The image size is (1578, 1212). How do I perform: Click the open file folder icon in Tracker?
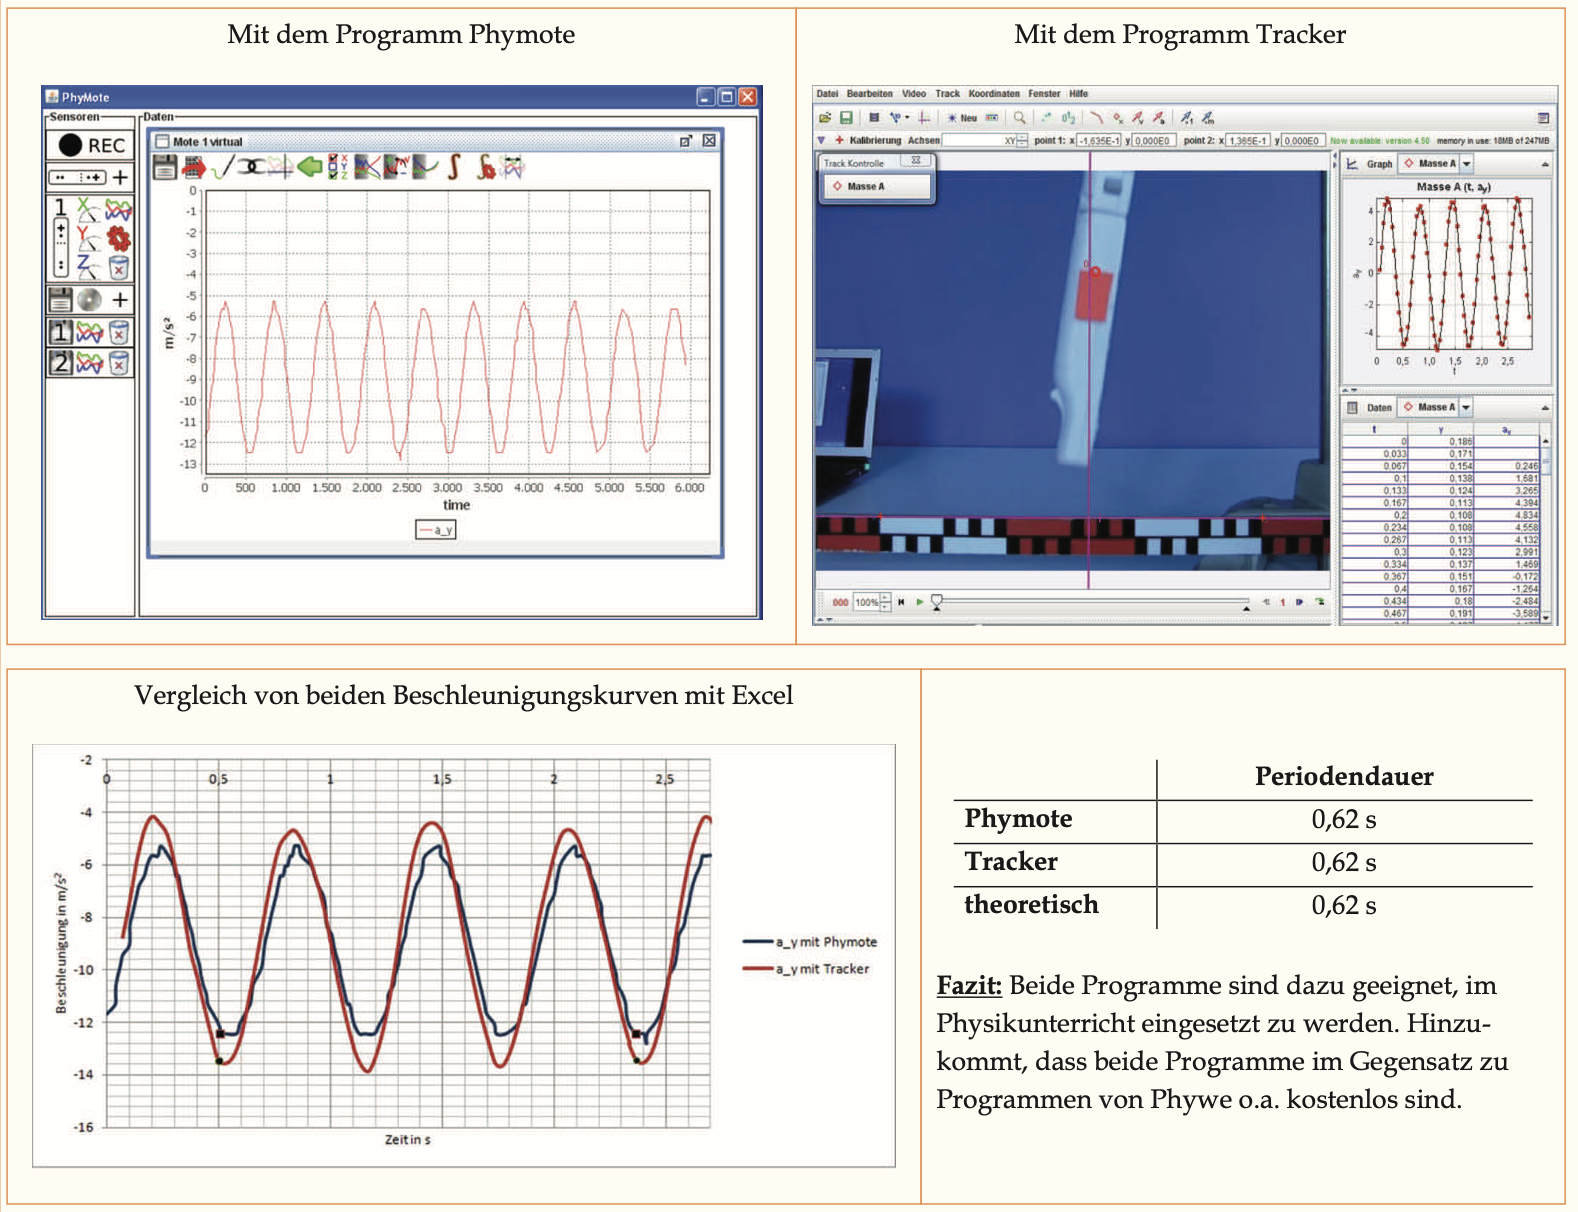tap(825, 118)
